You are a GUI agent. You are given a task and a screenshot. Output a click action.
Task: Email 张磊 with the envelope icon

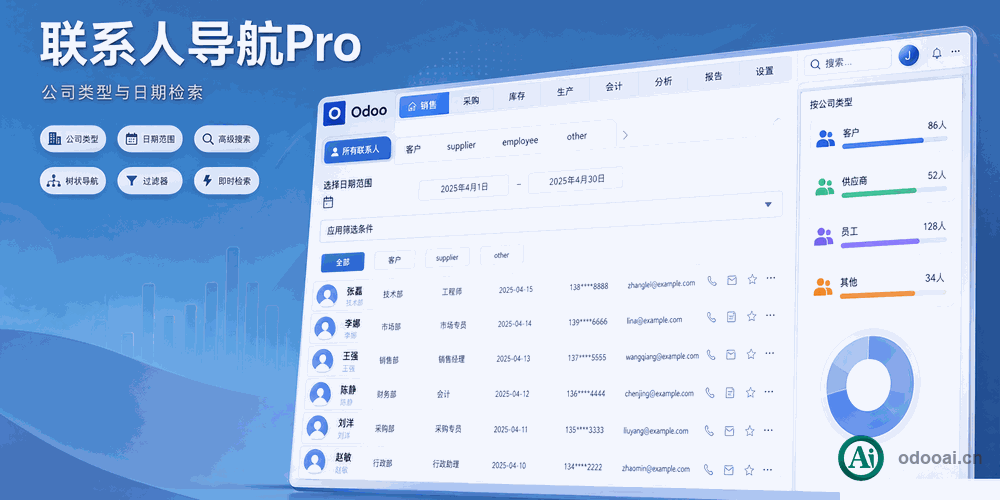point(732,280)
